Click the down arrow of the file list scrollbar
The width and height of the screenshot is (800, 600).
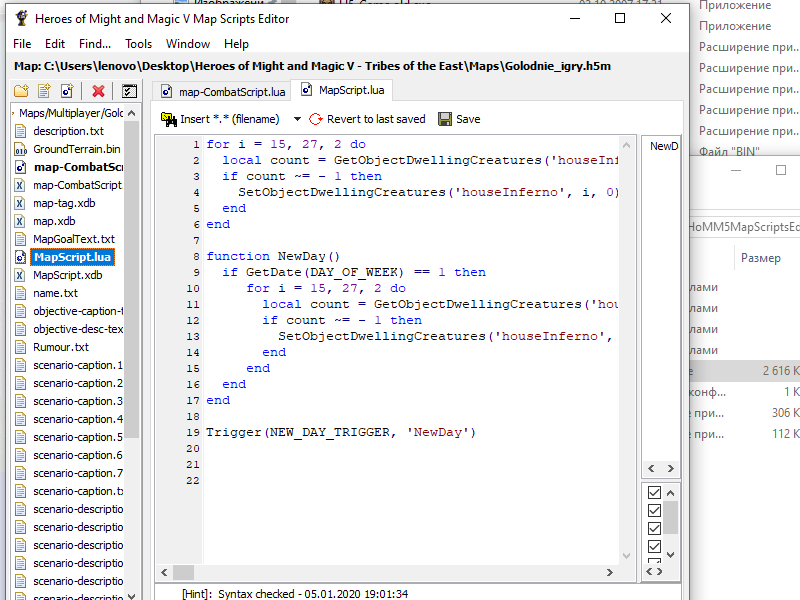point(132,595)
